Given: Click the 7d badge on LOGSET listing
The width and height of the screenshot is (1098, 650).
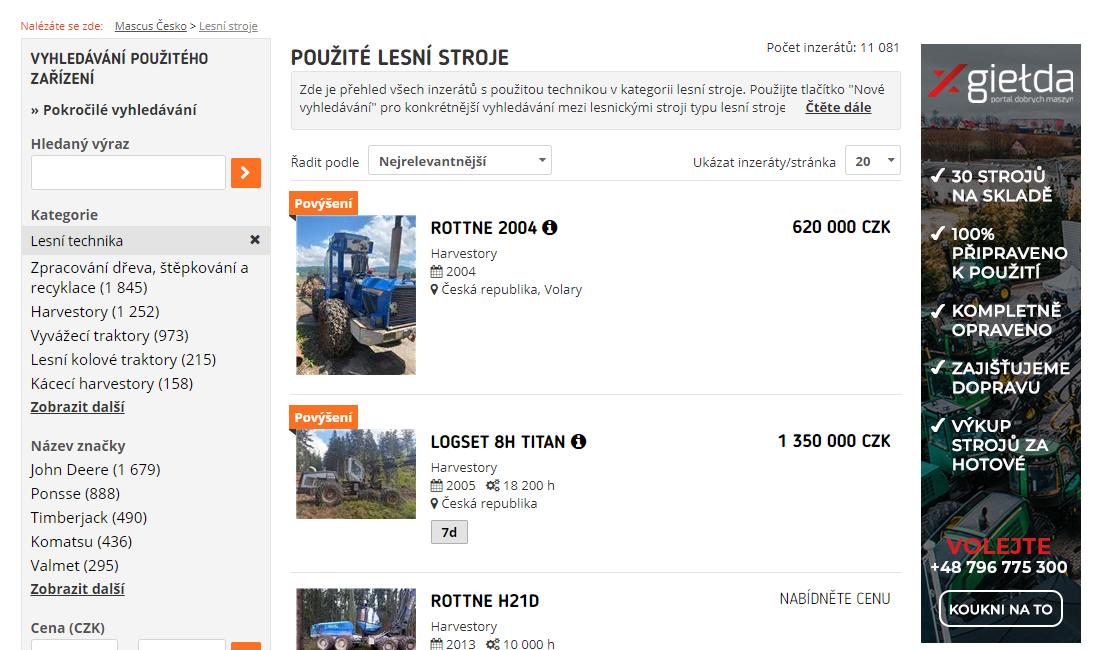Looking at the screenshot, I should [450, 532].
